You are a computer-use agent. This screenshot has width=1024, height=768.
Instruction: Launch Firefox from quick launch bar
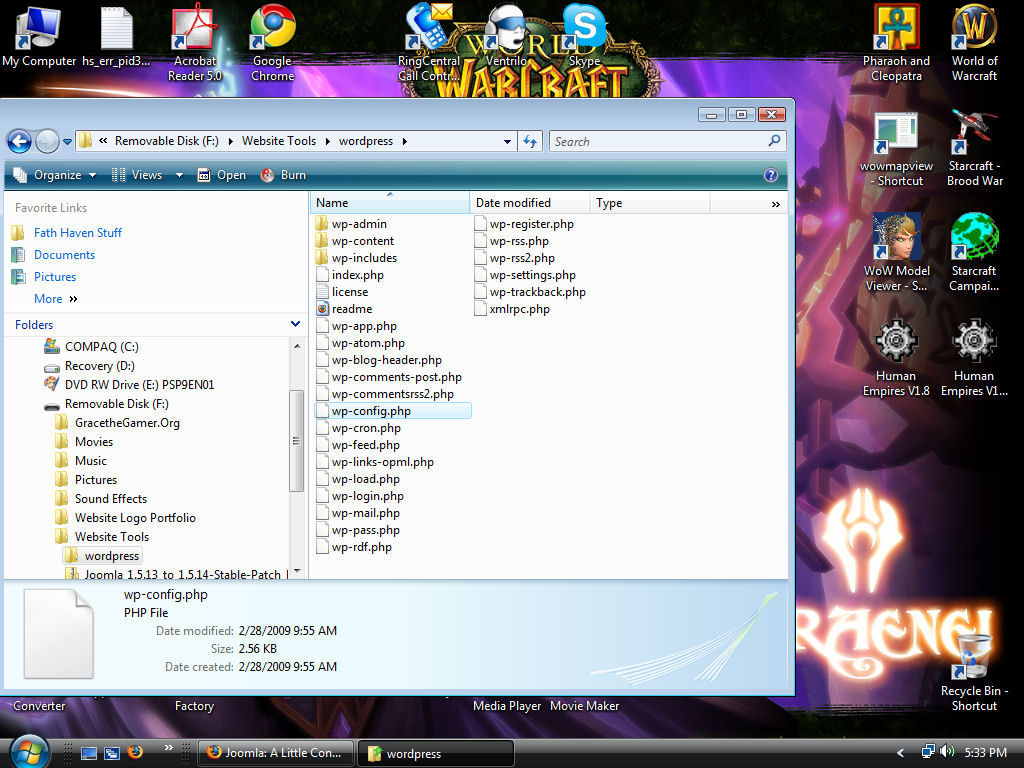pyautogui.click(x=135, y=752)
